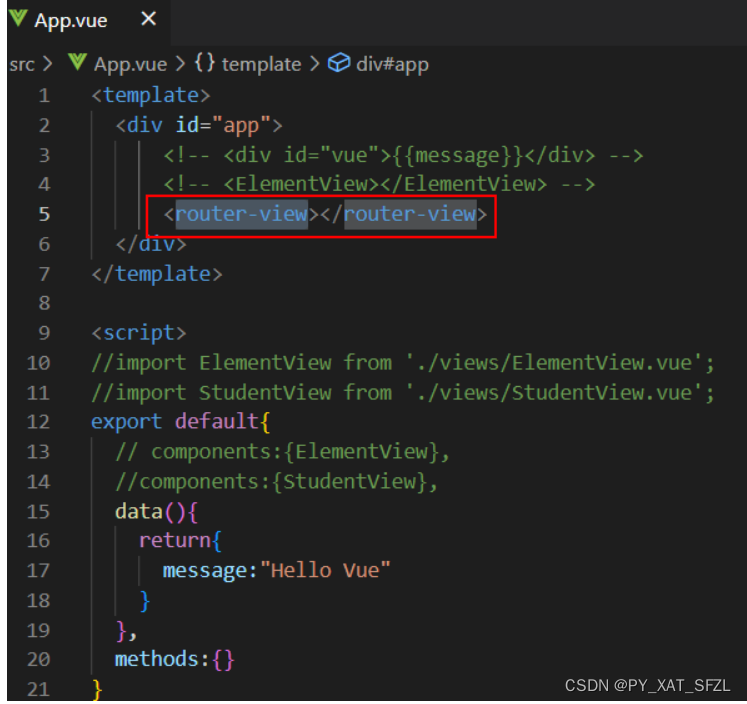Close the App.vue tab
The height and width of the screenshot is (704, 747).
pyautogui.click(x=149, y=19)
